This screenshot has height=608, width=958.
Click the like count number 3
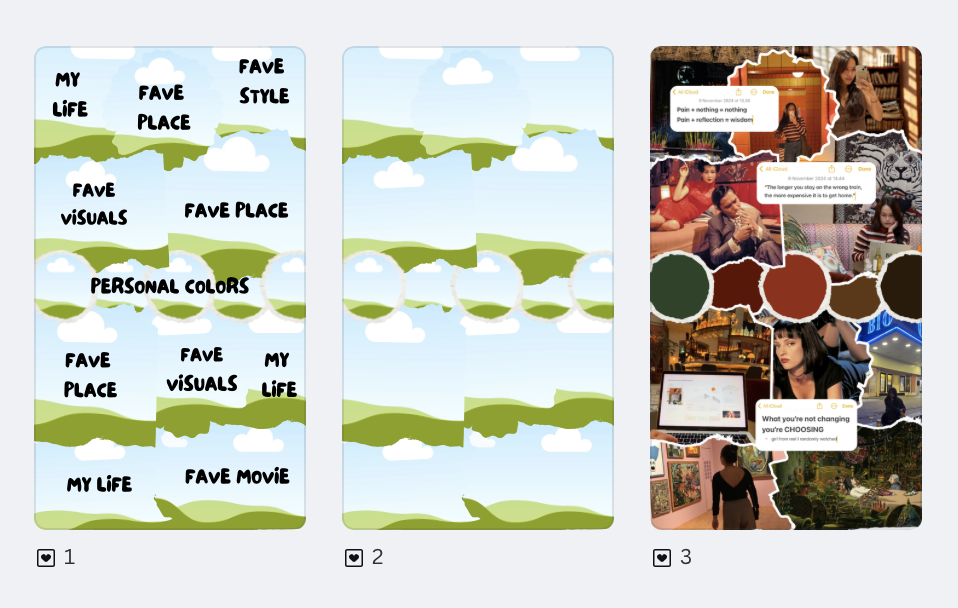(x=686, y=557)
